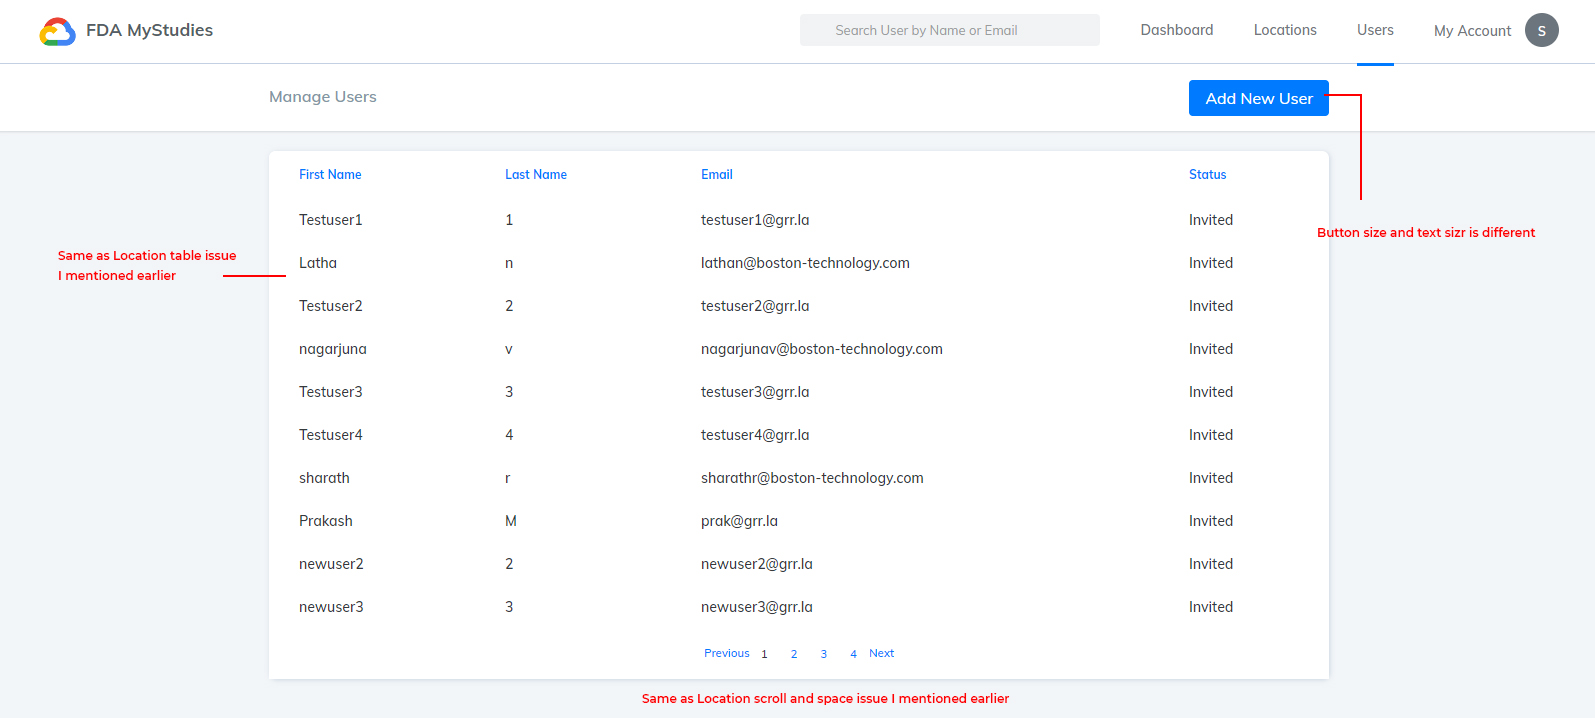Screen dimensions: 1595x718
Task: Click email lathan@boston-technology.com
Action: 805,263
